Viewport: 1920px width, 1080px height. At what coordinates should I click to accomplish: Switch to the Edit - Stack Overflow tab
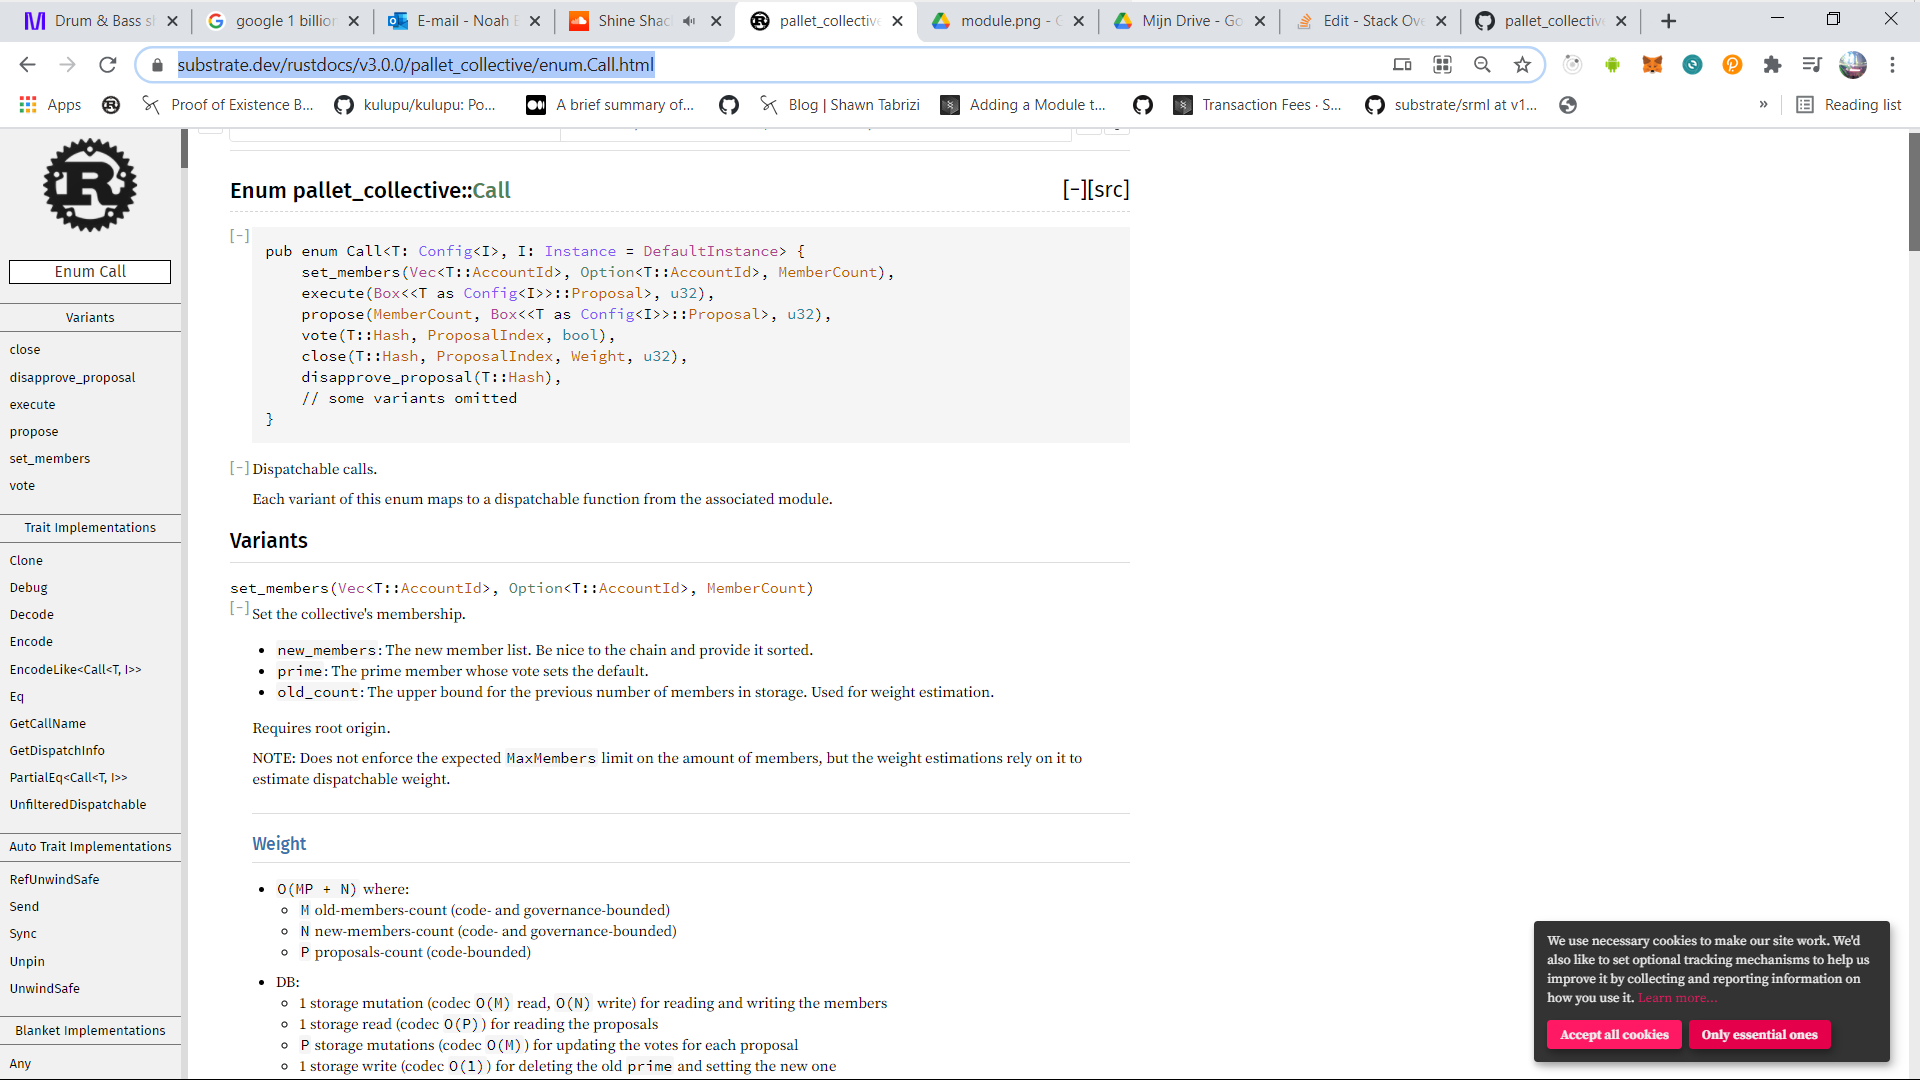pos(1370,21)
